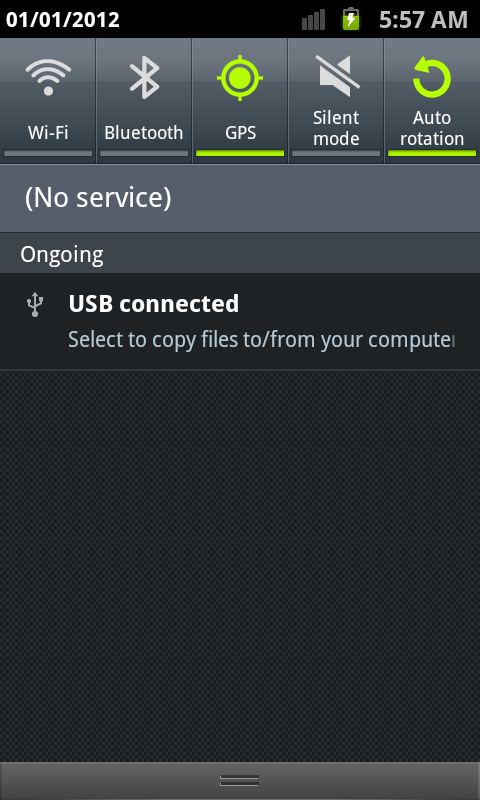This screenshot has height=800, width=480.
Task: Tap the green Auto rotation arrow icon
Action: pos(432,77)
